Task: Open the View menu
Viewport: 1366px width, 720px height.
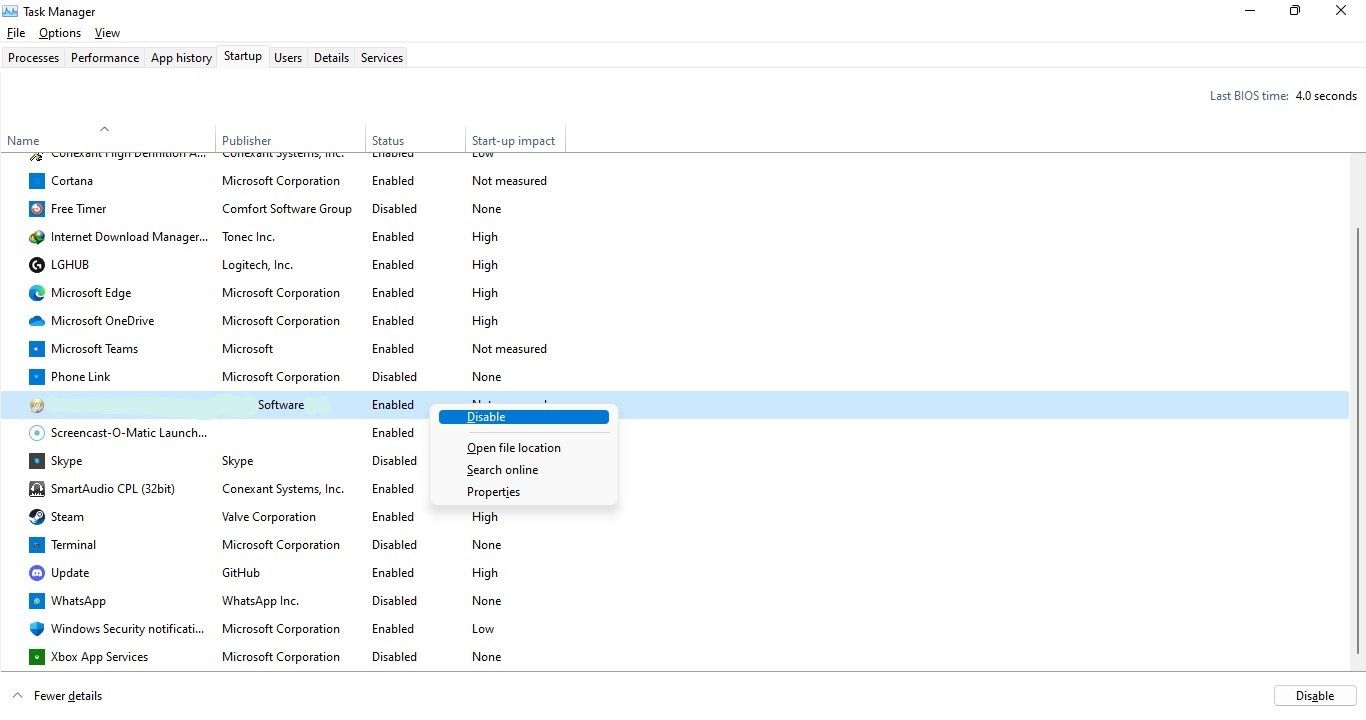Action: tap(108, 33)
